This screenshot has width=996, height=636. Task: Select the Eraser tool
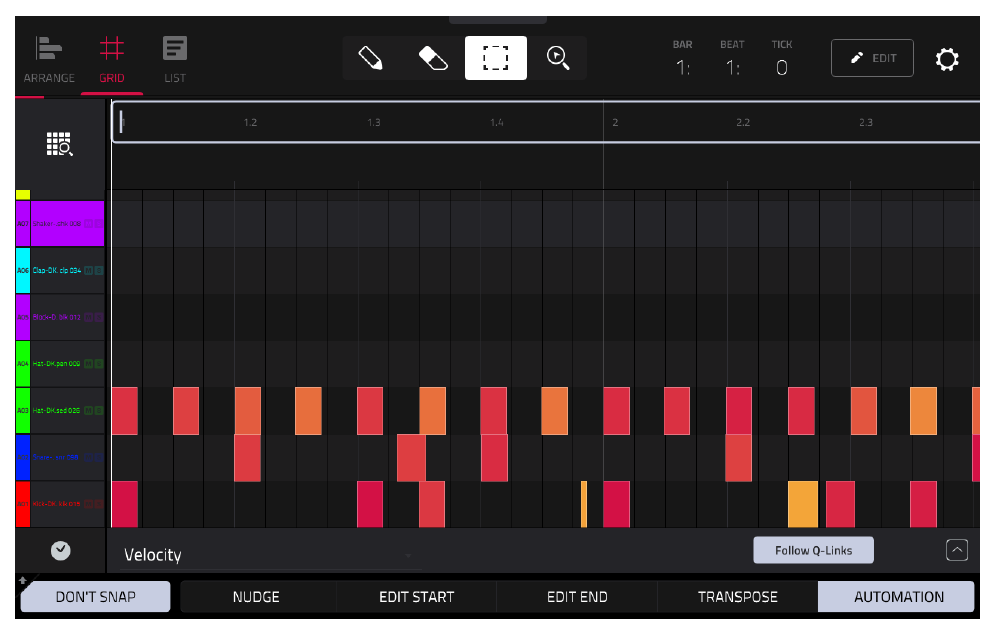click(433, 58)
